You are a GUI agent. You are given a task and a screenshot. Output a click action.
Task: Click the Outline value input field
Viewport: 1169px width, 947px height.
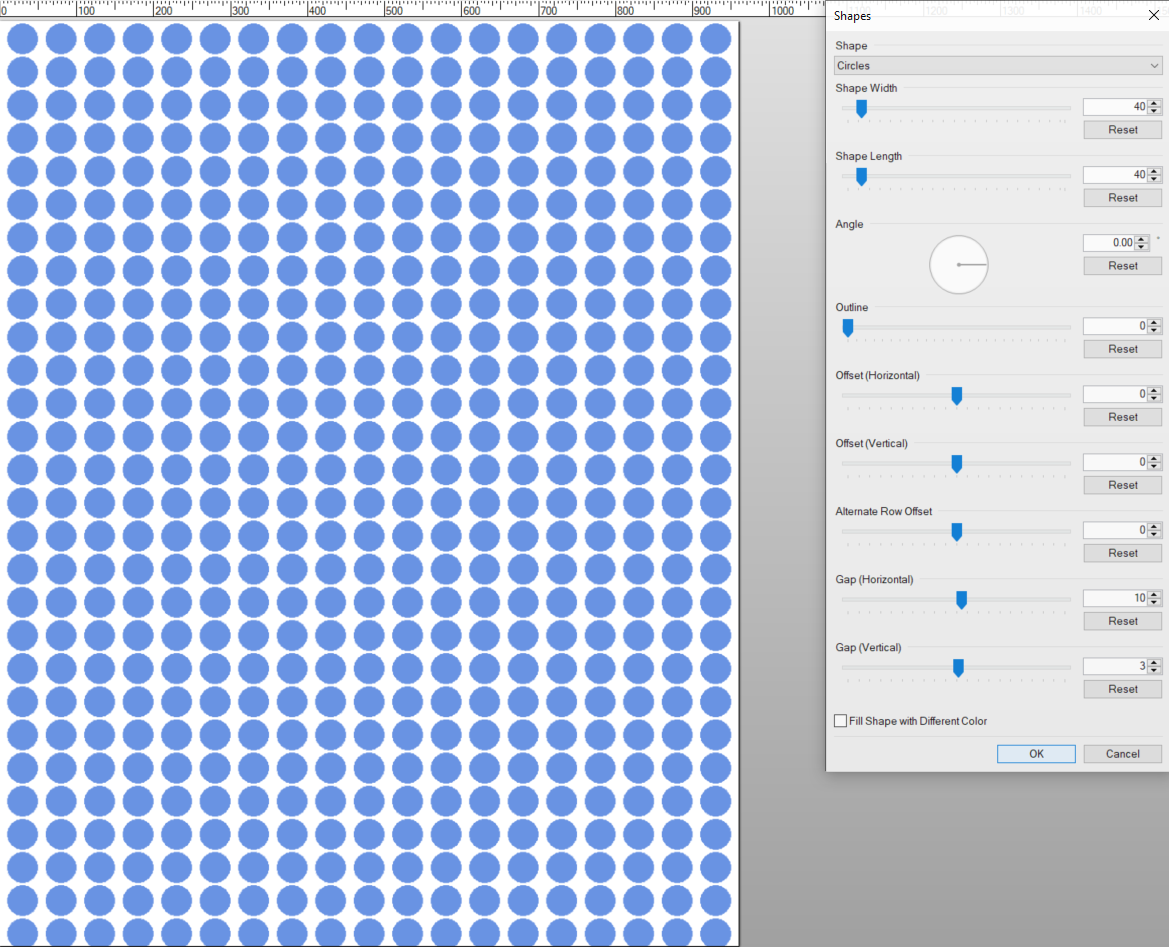pyautogui.click(x=1114, y=326)
